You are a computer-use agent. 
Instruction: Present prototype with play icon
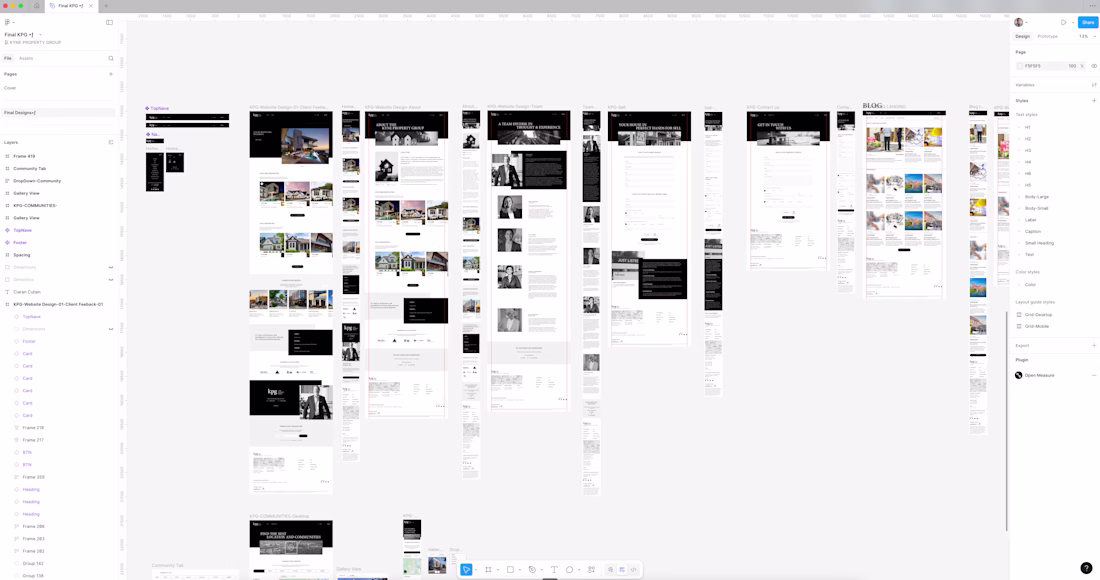(x=1064, y=22)
